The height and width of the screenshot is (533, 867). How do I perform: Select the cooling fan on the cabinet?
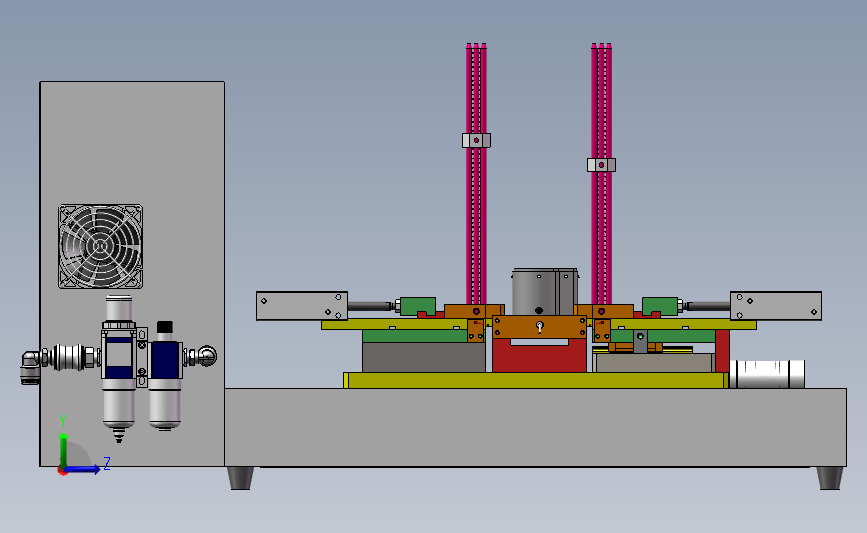(x=100, y=247)
